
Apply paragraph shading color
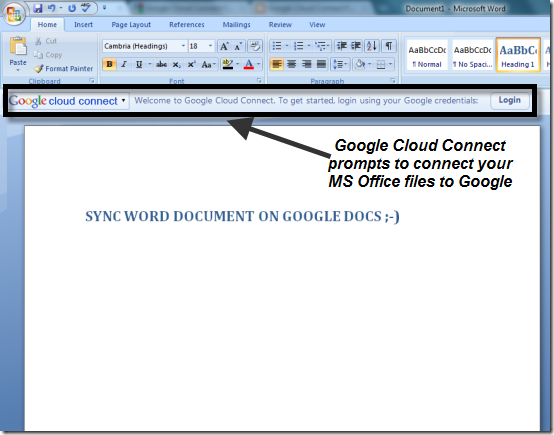pyautogui.click(x=360, y=64)
